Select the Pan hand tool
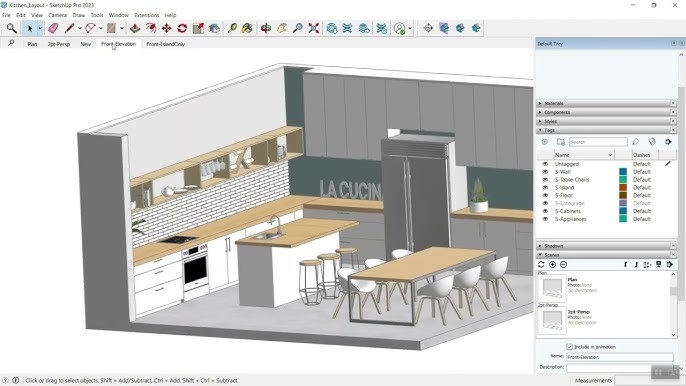Viewport: 686px width, 386px height. 282,28
